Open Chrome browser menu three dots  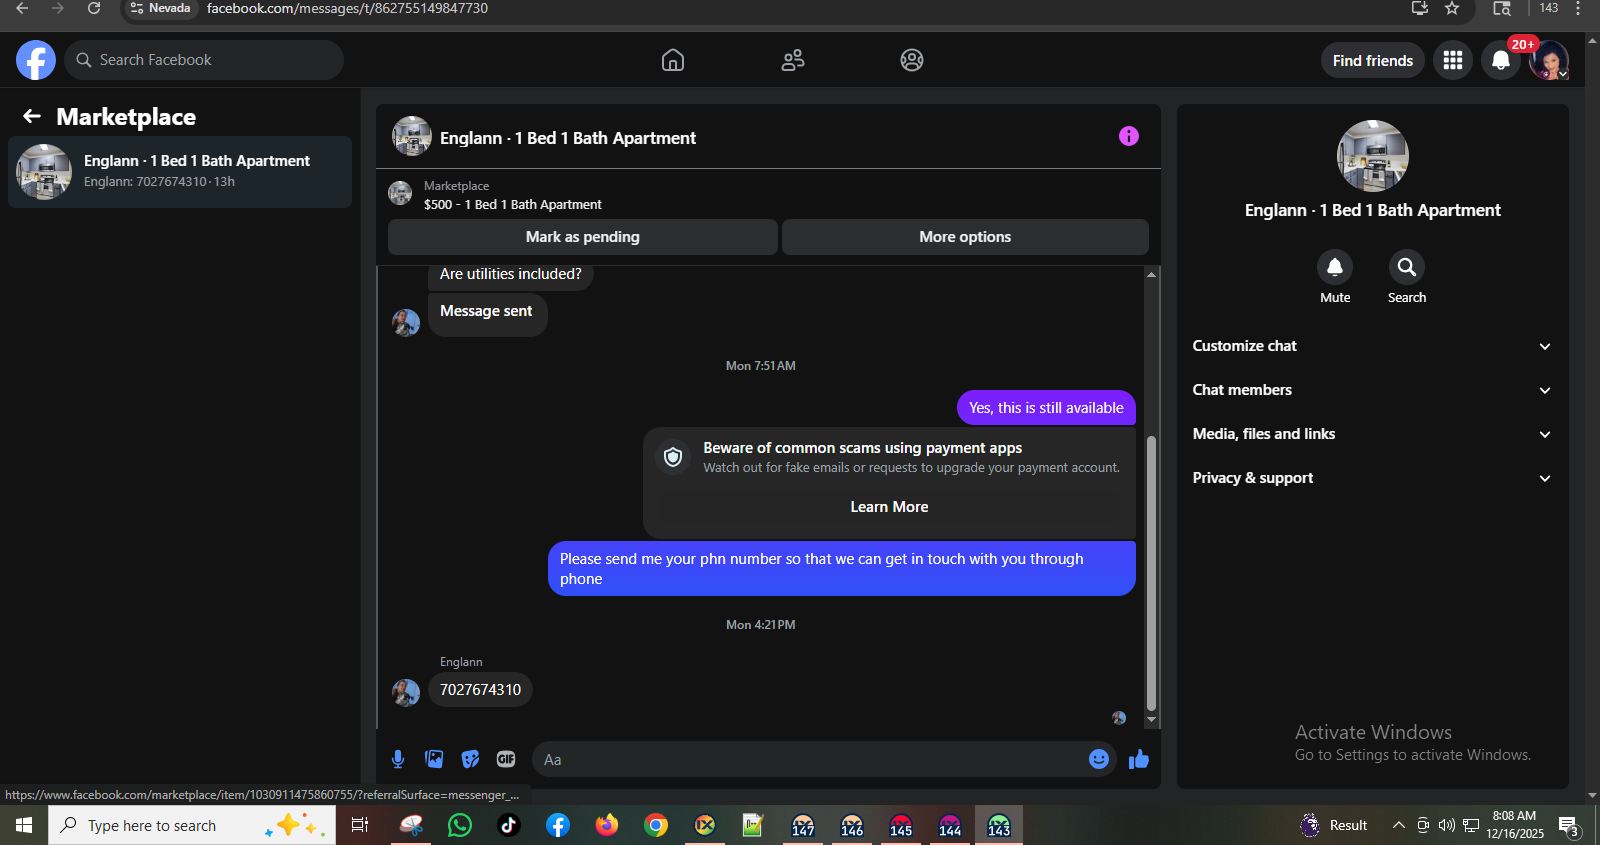1578,8
